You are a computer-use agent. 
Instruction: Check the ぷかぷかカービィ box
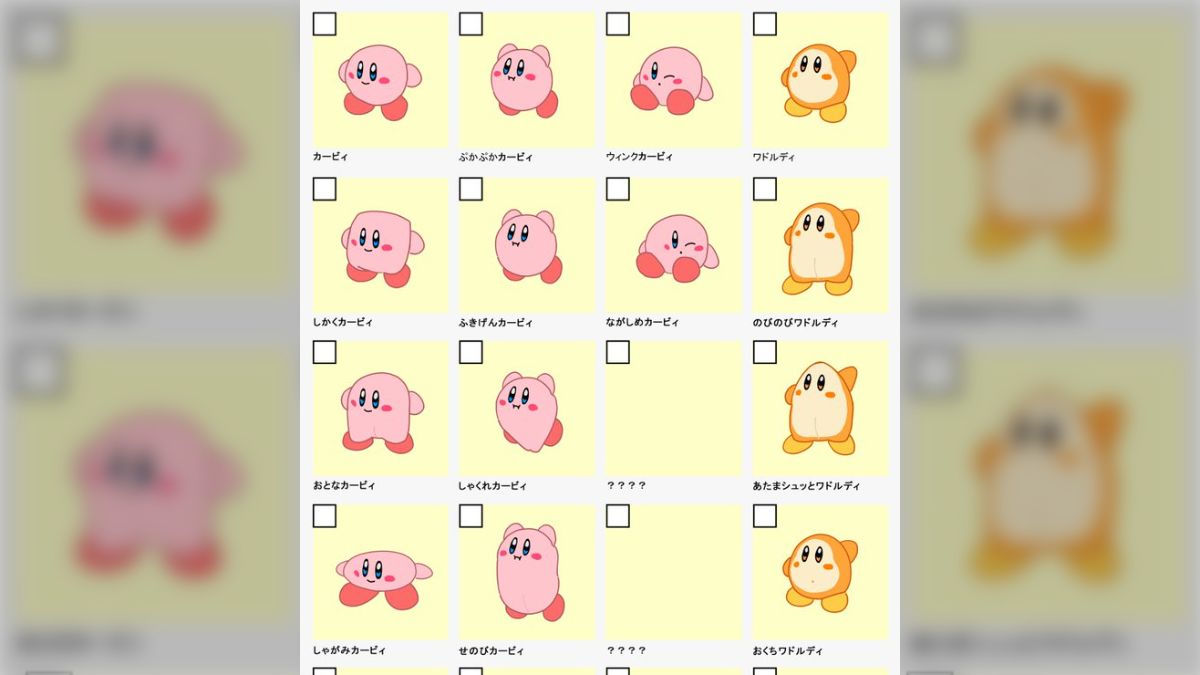point(471,24)
